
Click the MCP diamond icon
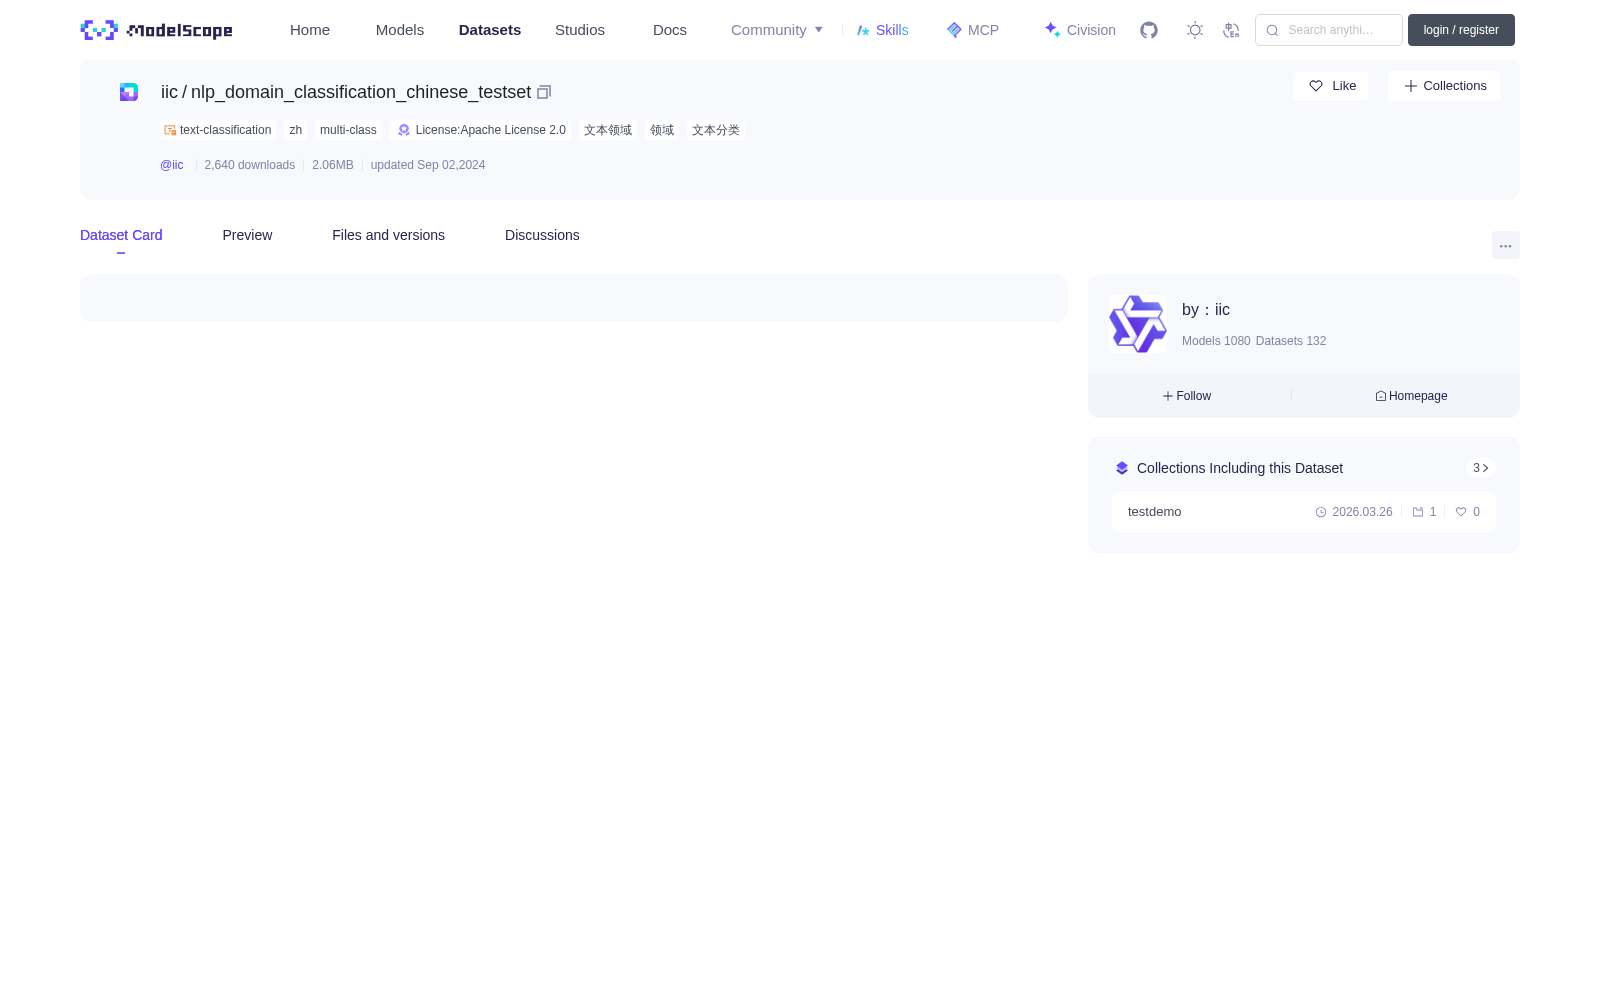click(x=954, y=30)
